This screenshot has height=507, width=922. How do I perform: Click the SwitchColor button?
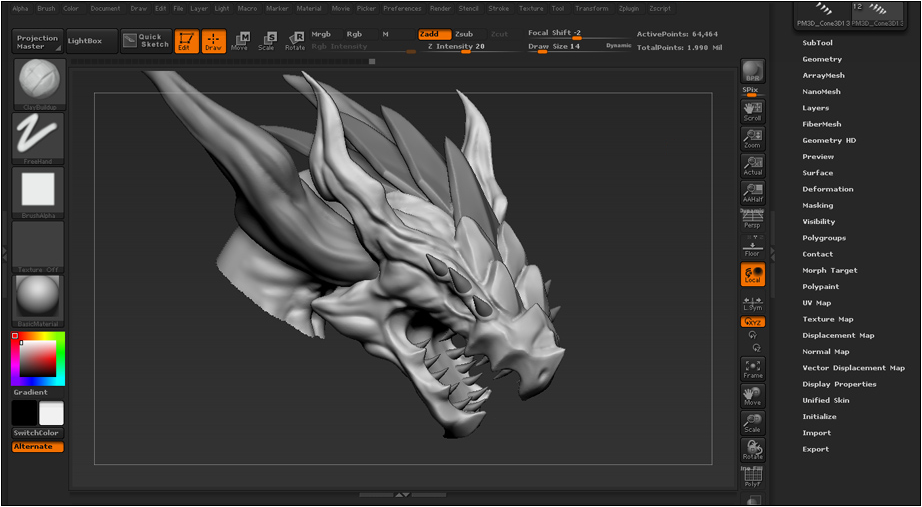[38, 433]
